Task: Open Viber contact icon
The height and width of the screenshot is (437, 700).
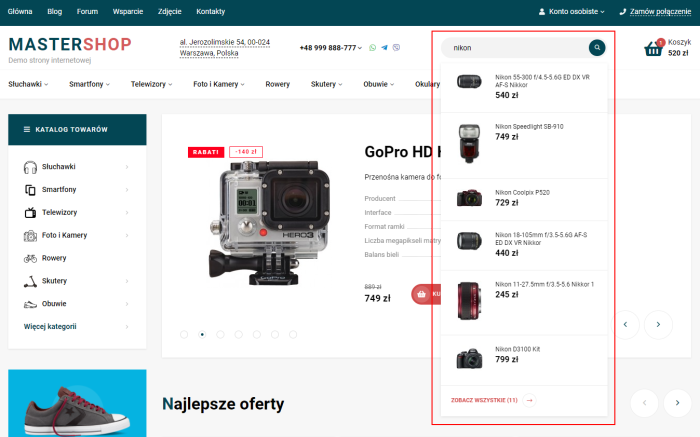Action: (396, 48)
